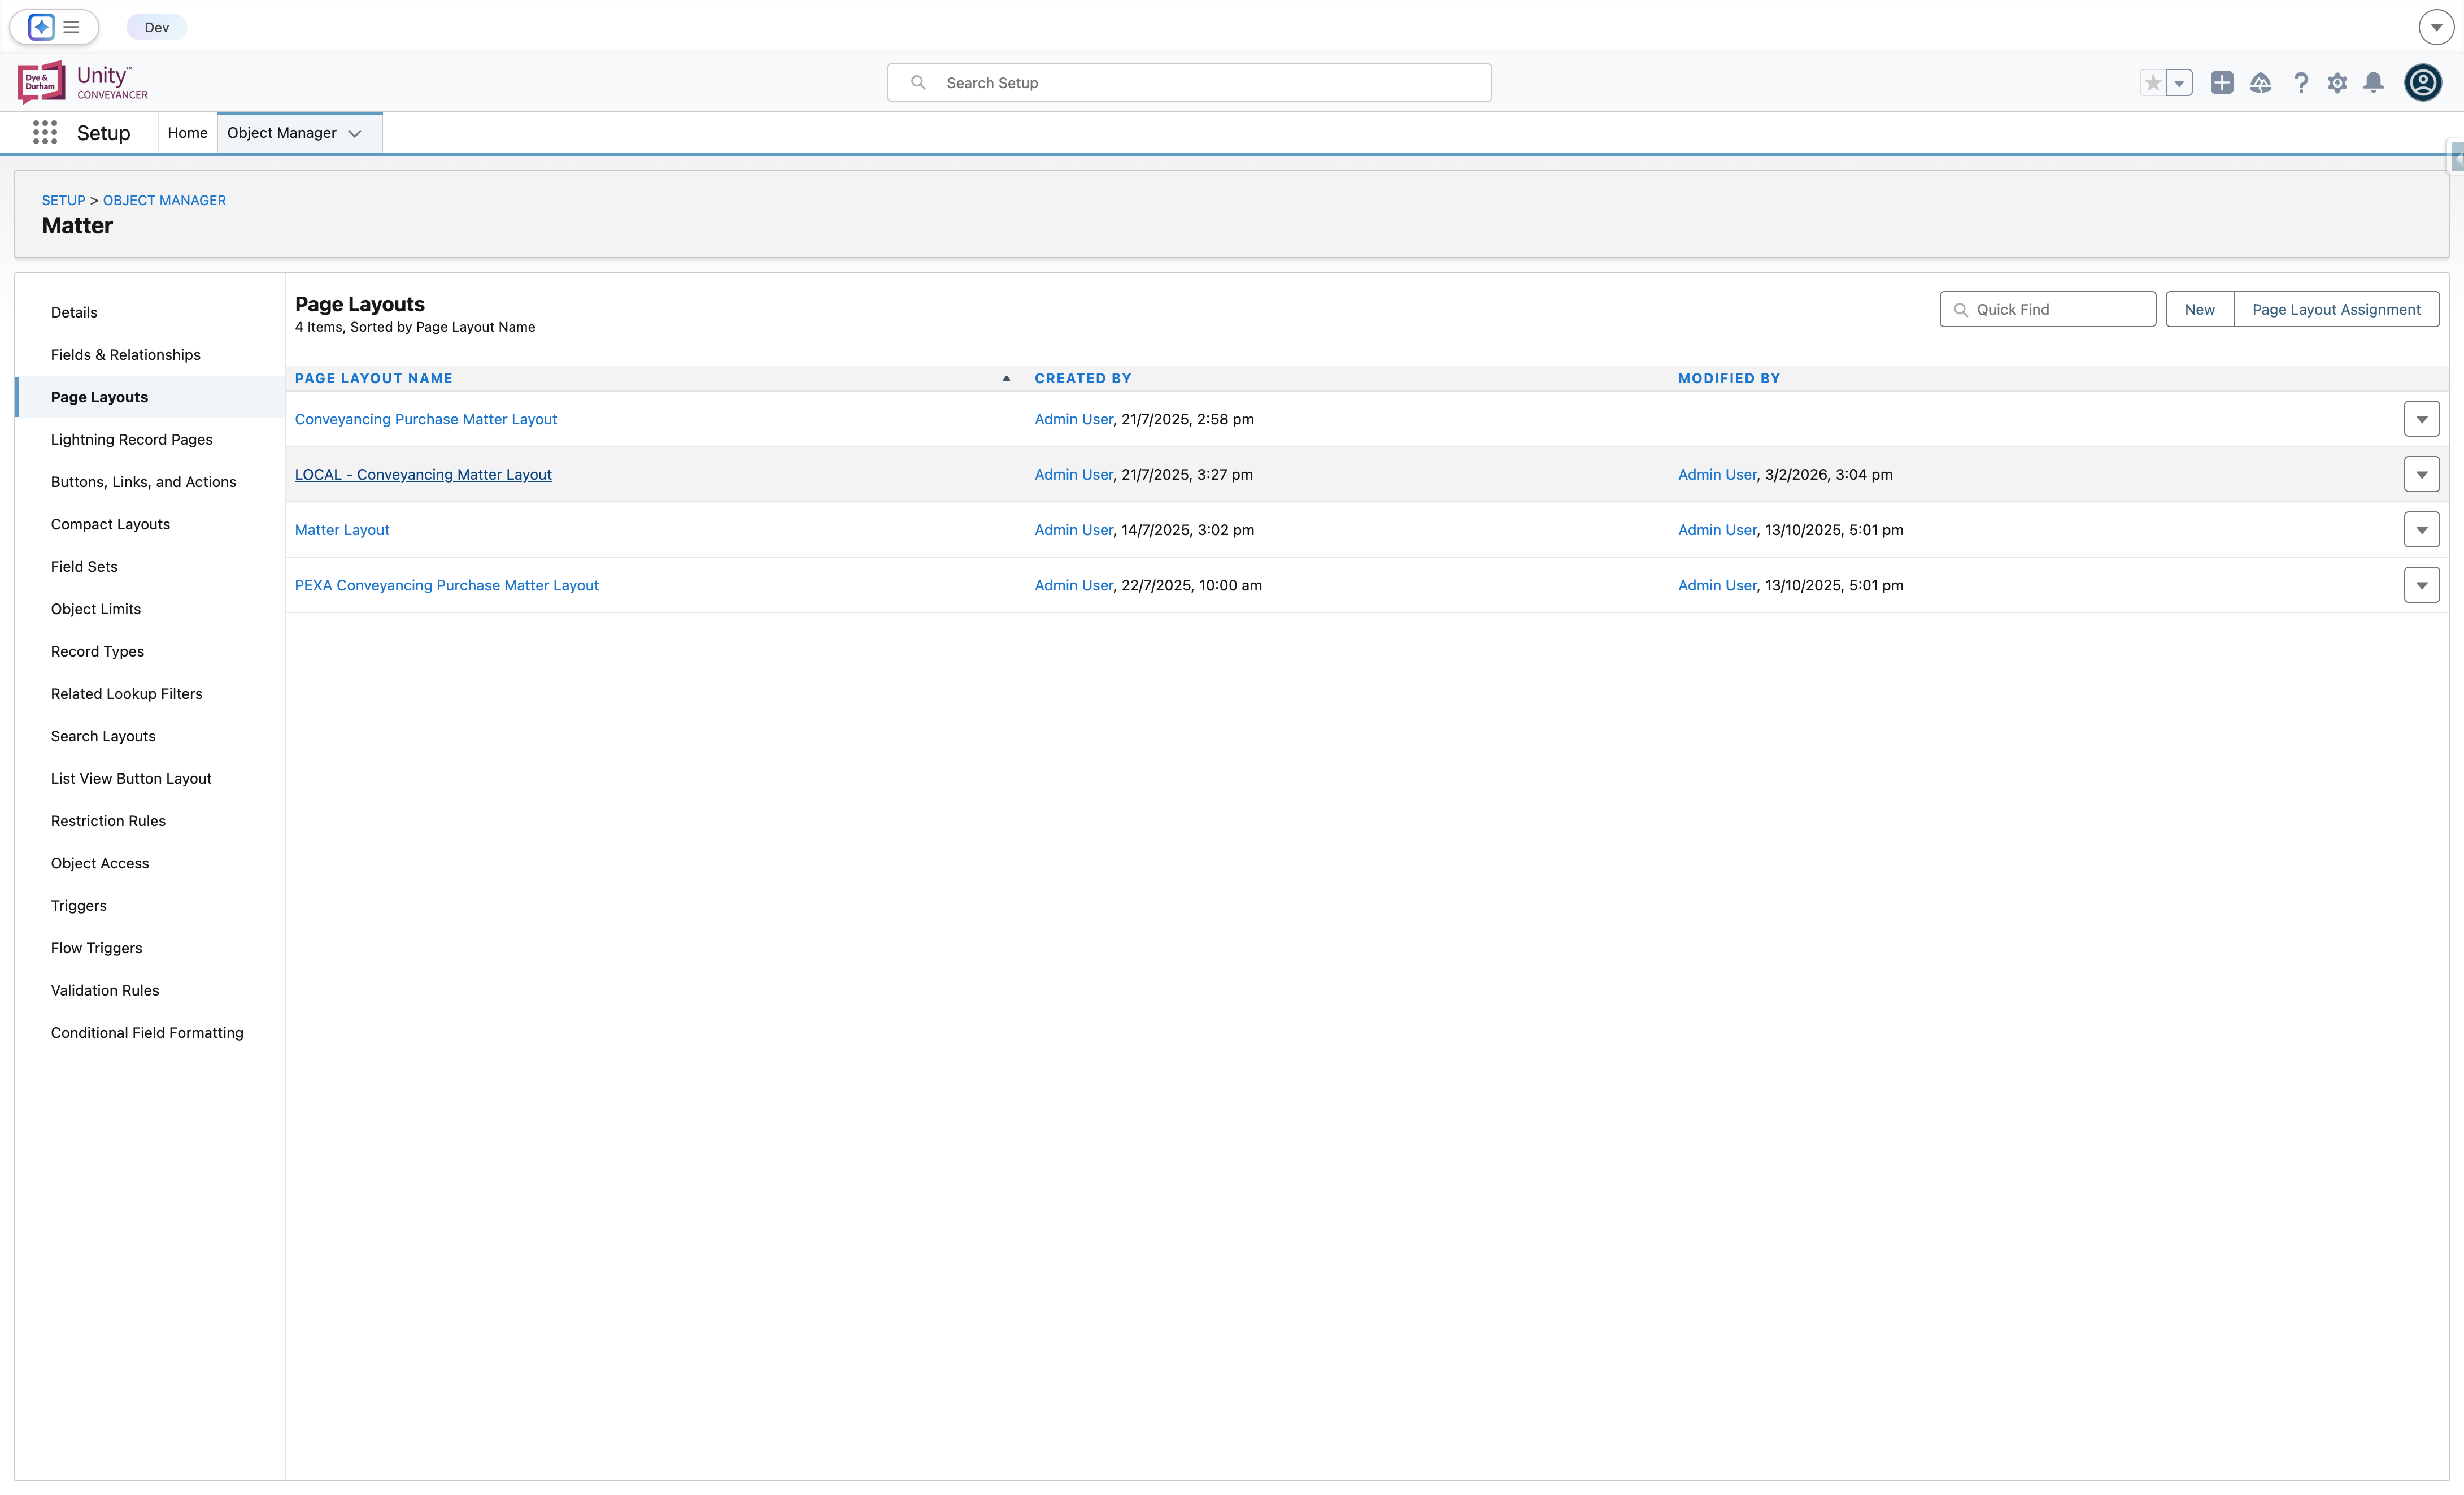The width and height of the screenshot is (2464, 1495).
Task: Open Record Types in sidebar
Action: 97,651
